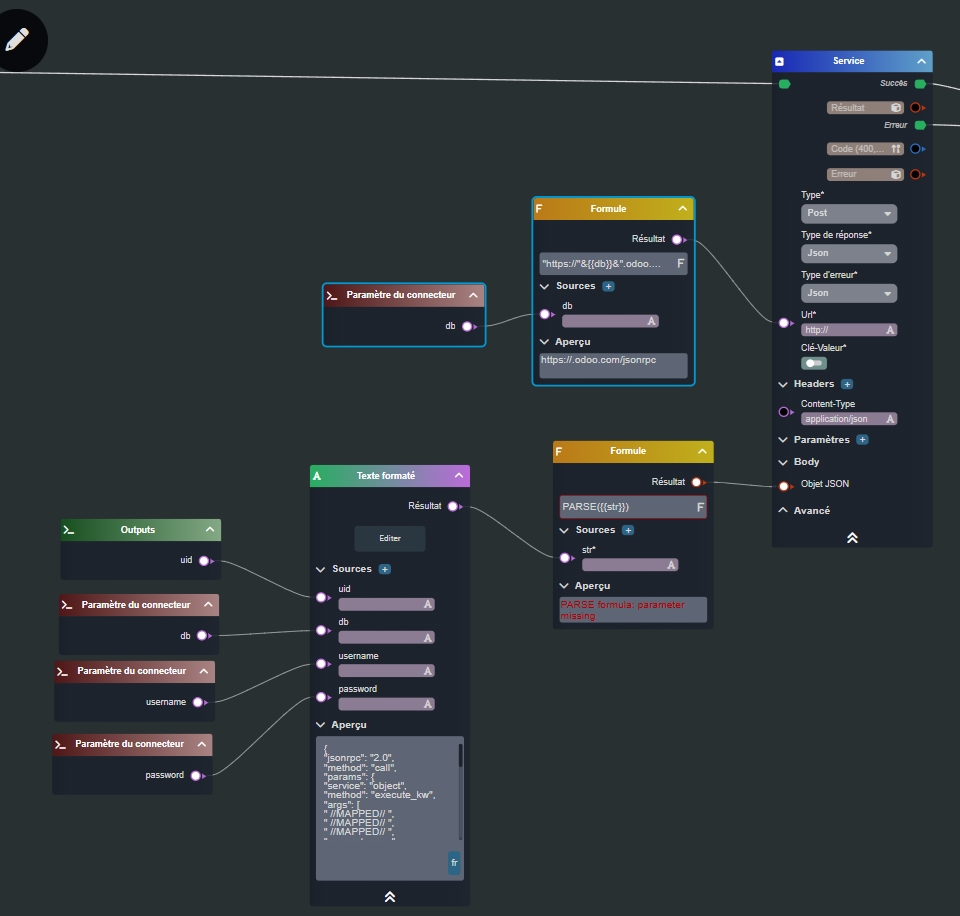Screen dimensions: 960x916
Task: Collapse the Outputs node with its header chevron
Action: pyautogui.click(x=210, y=530)
